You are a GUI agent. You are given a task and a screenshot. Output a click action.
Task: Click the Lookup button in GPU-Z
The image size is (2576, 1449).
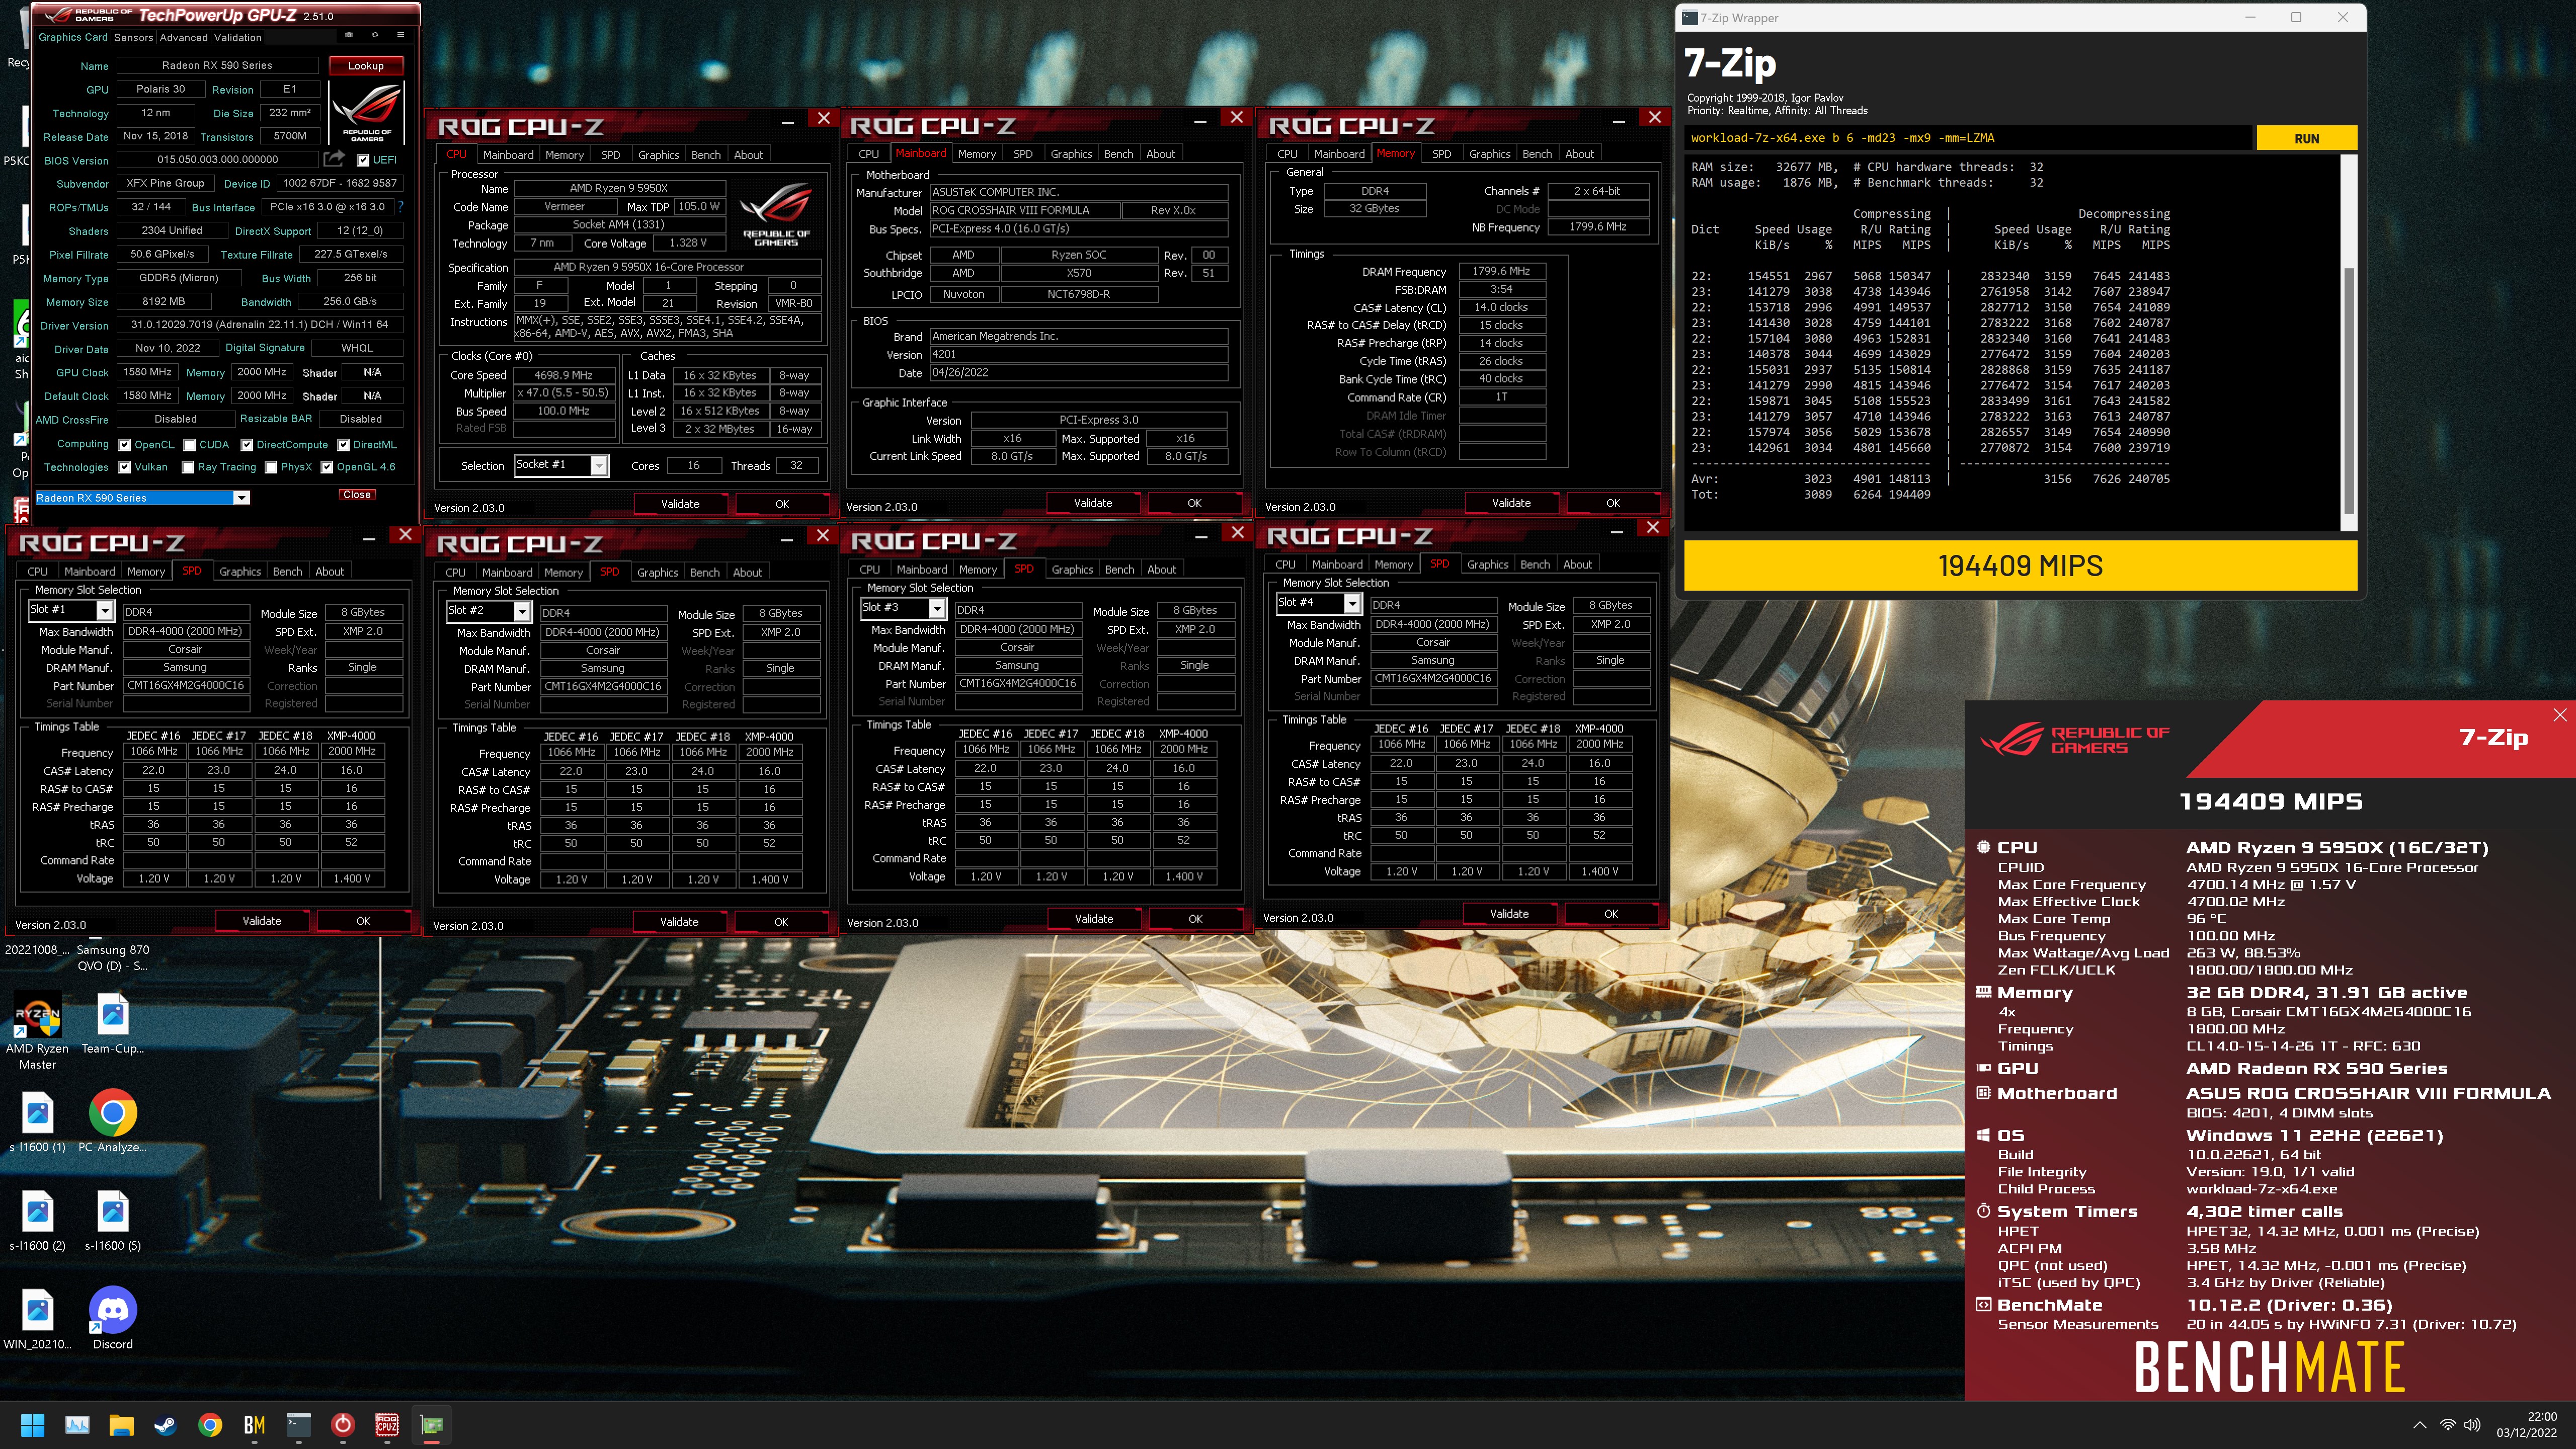pyautogui.click(x=366, y=66)
